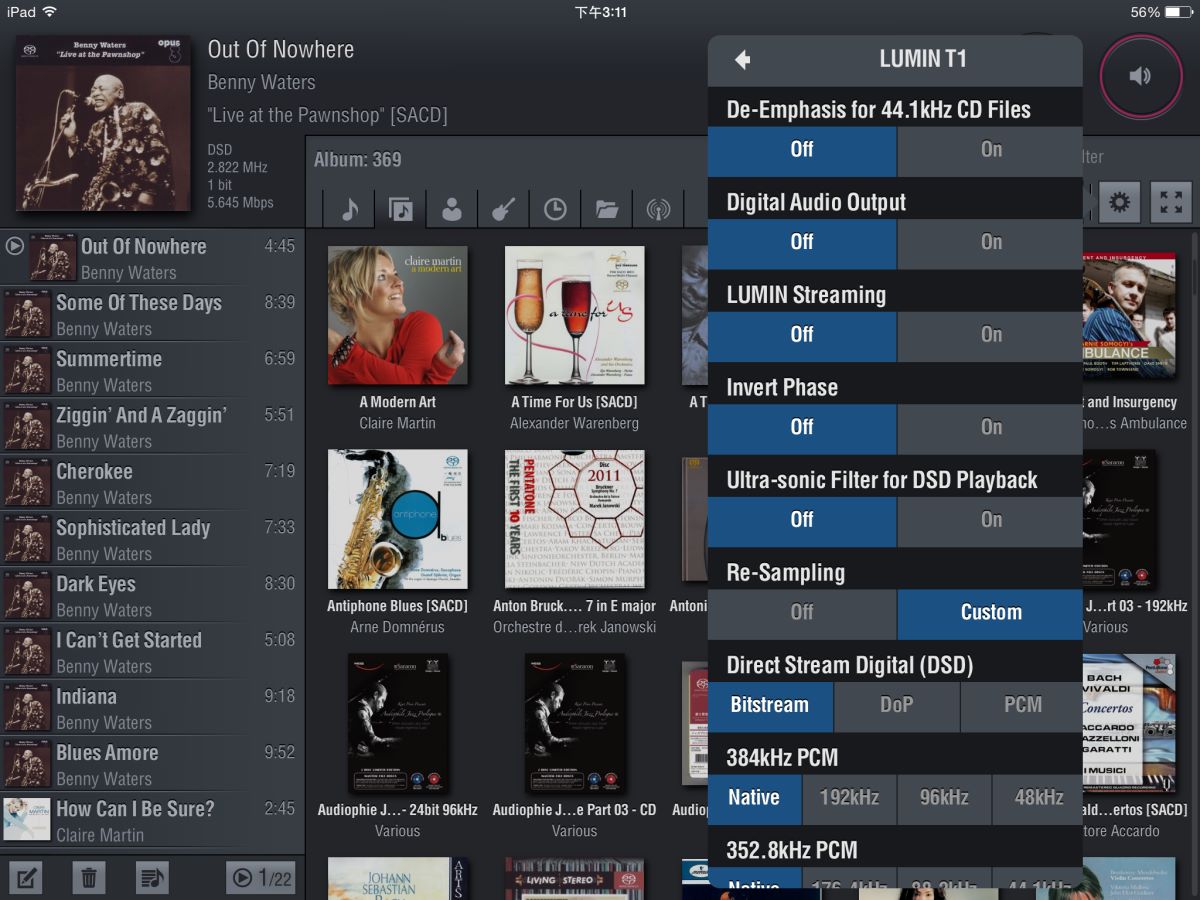
Task: Play track Indiana
Action: [151, 708]
